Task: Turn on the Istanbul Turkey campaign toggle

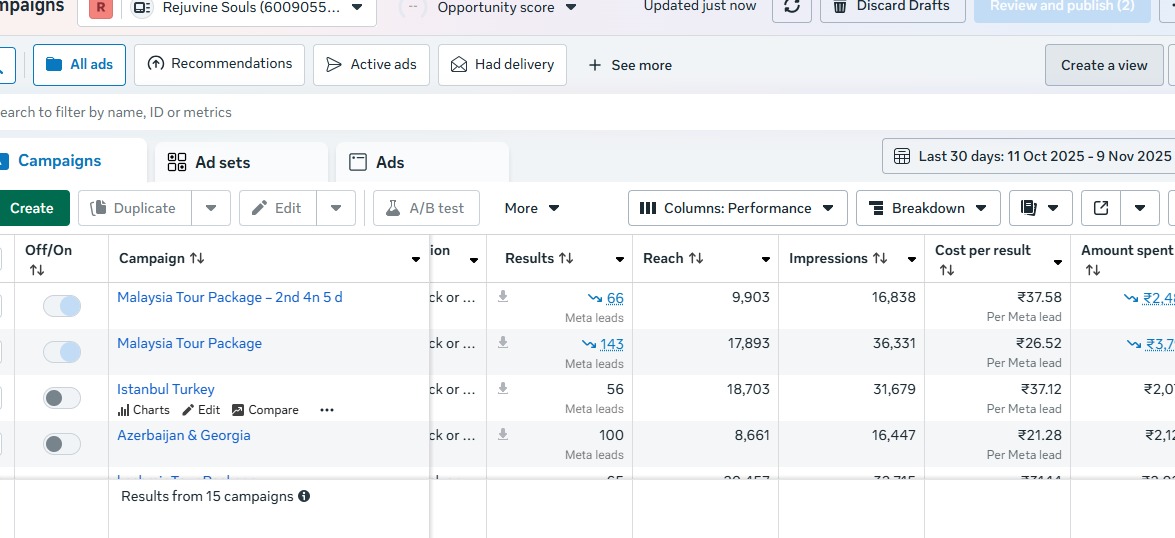Action: (x=62, y=398)
